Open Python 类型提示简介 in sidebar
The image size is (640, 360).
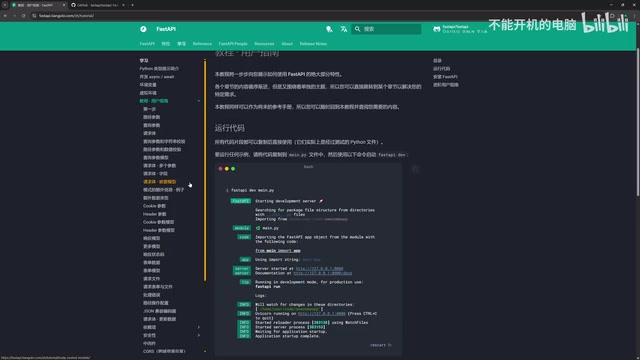coord(159,69)
